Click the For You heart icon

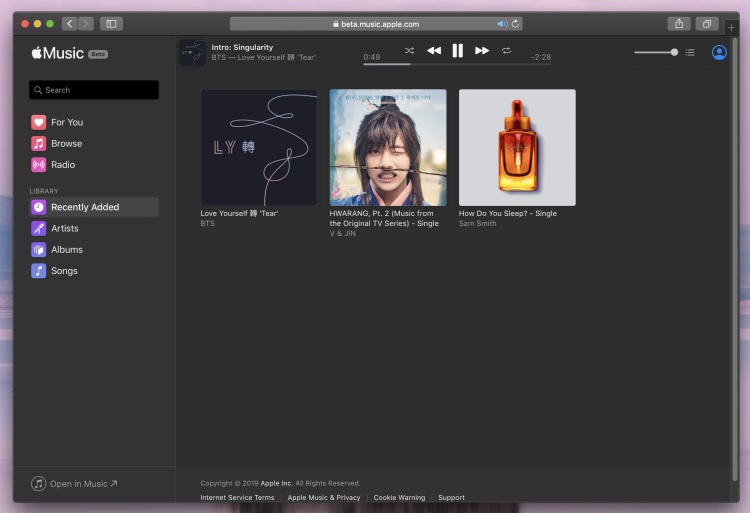(39, 122)
